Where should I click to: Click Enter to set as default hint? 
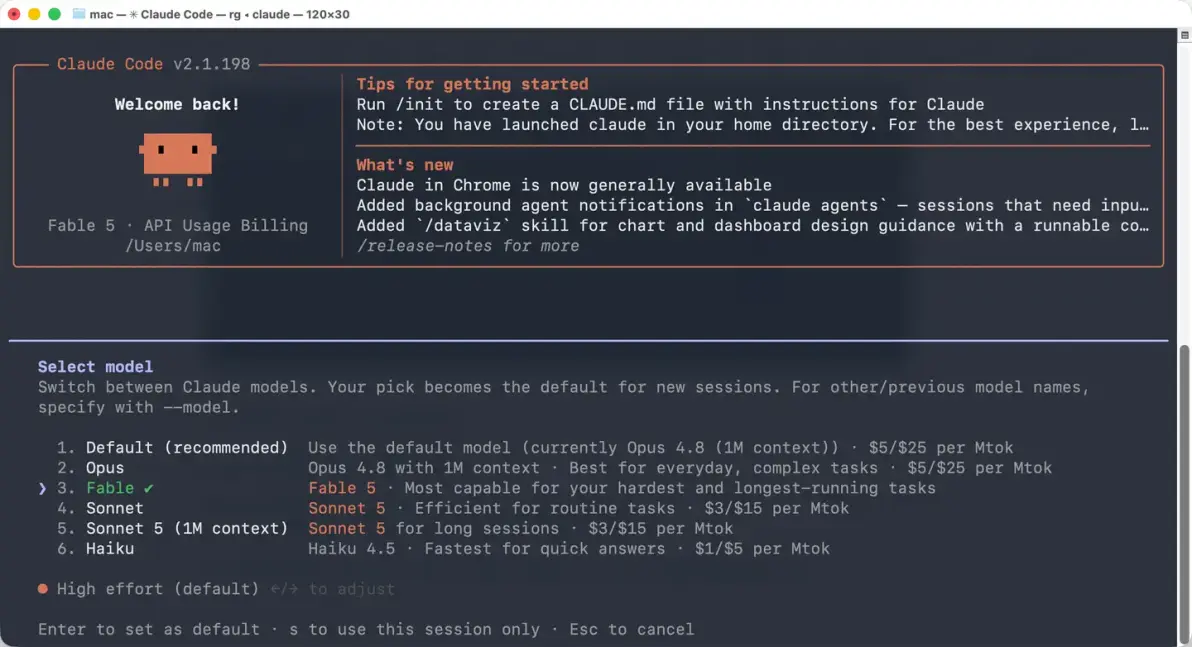[x=149, y=630]
